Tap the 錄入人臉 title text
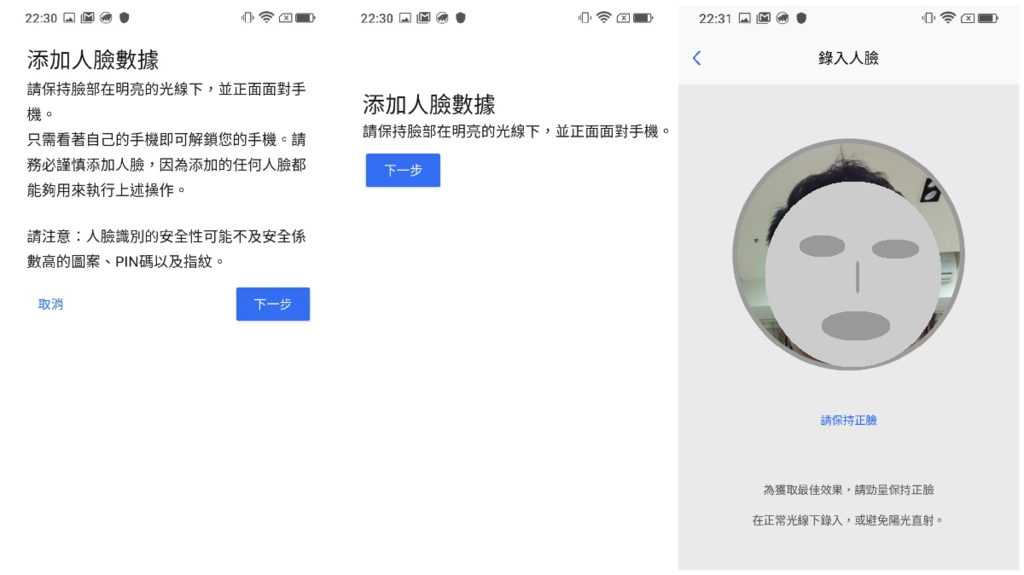1024x575 pixels. click(848, 58)
